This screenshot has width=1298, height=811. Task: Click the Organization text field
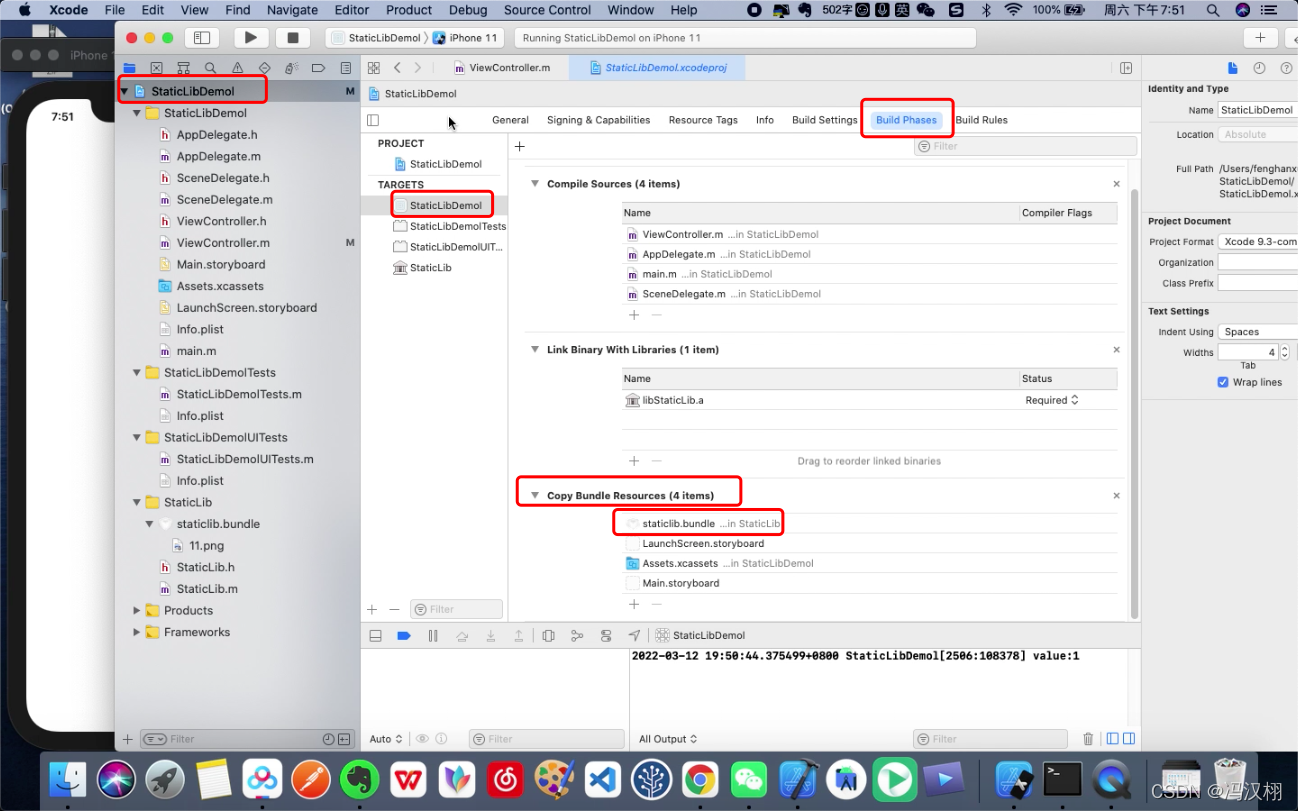pyautogui.click(x=1257, y=263)
